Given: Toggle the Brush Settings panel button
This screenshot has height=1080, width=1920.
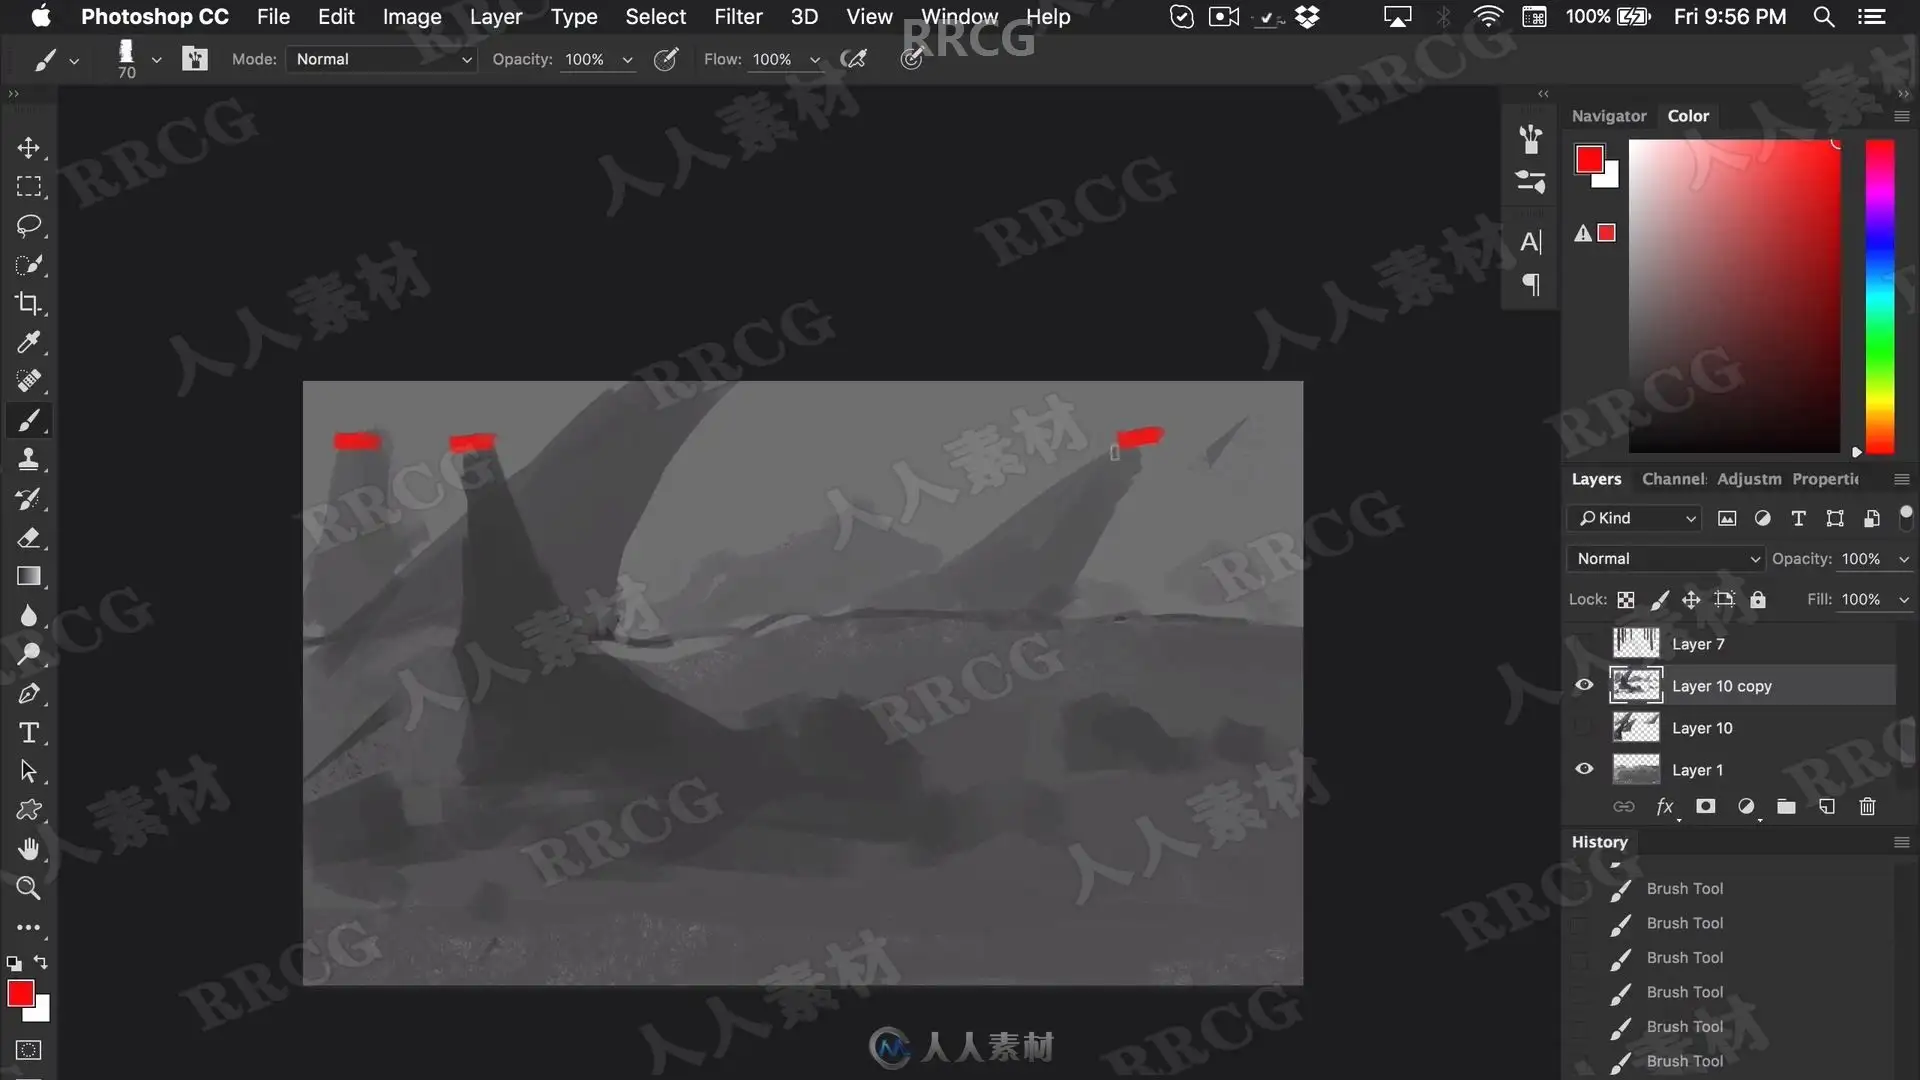Looking at the screenshot, I should pos(195,59).
